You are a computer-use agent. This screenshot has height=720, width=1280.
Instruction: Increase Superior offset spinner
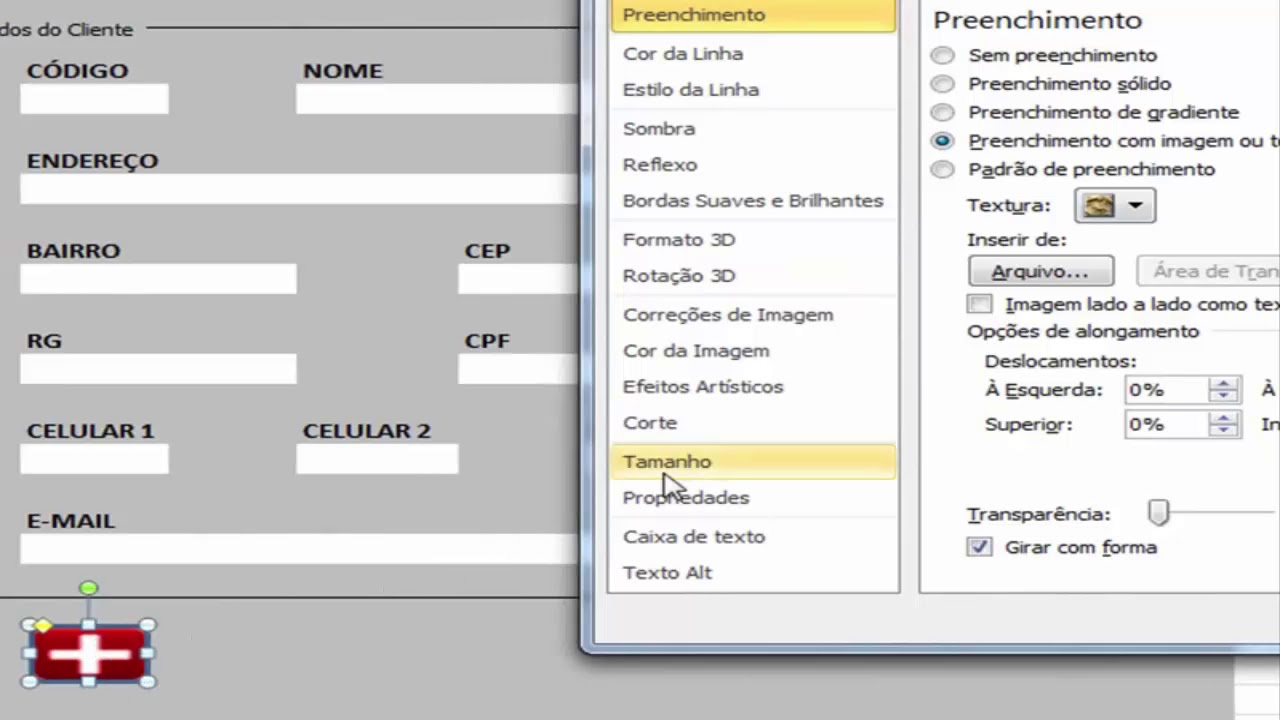tap(1223, 418)
